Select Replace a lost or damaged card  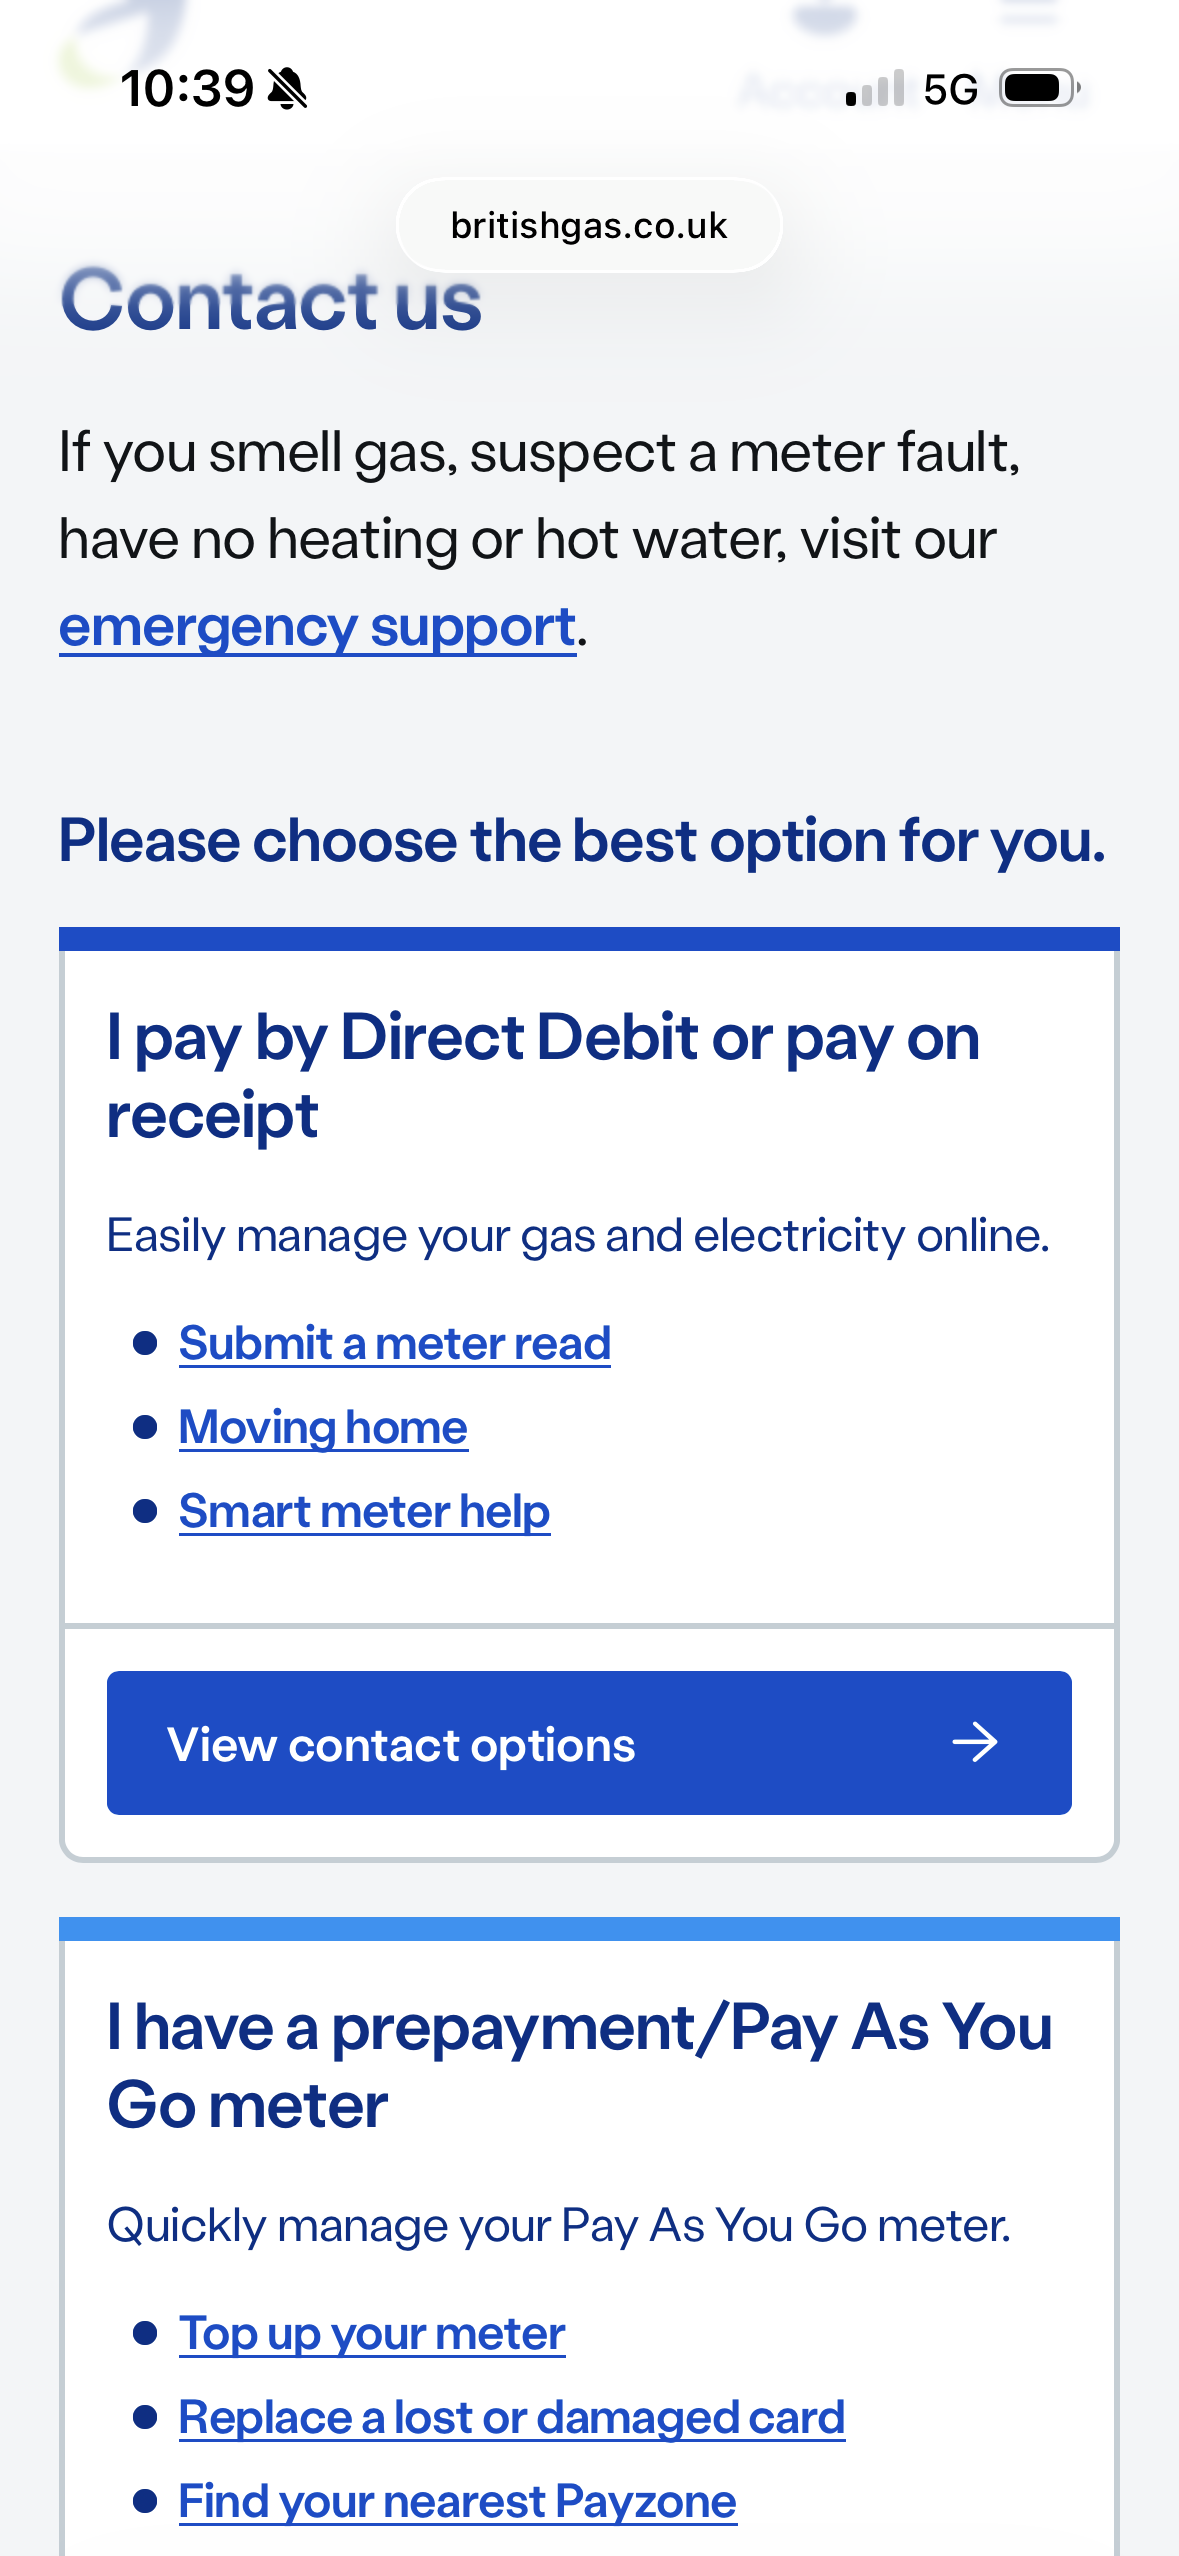pyautogui.click(x=512, y=2417)
